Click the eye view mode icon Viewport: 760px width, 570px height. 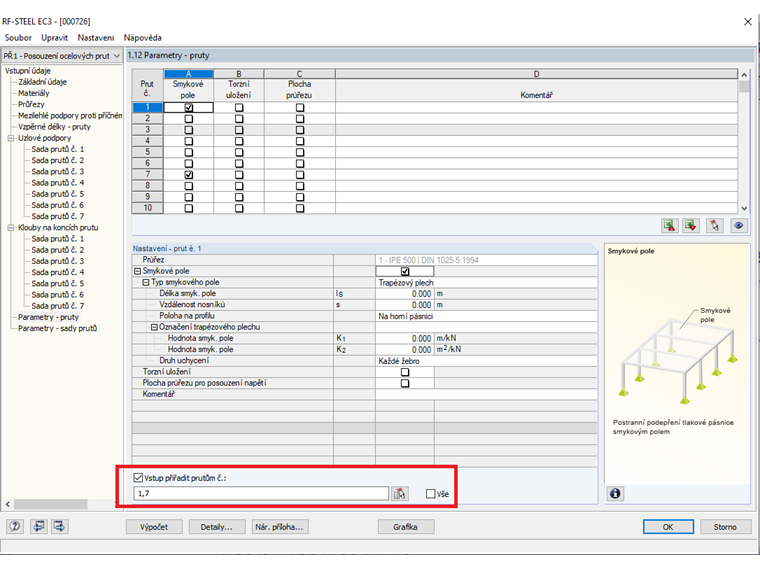738,225
